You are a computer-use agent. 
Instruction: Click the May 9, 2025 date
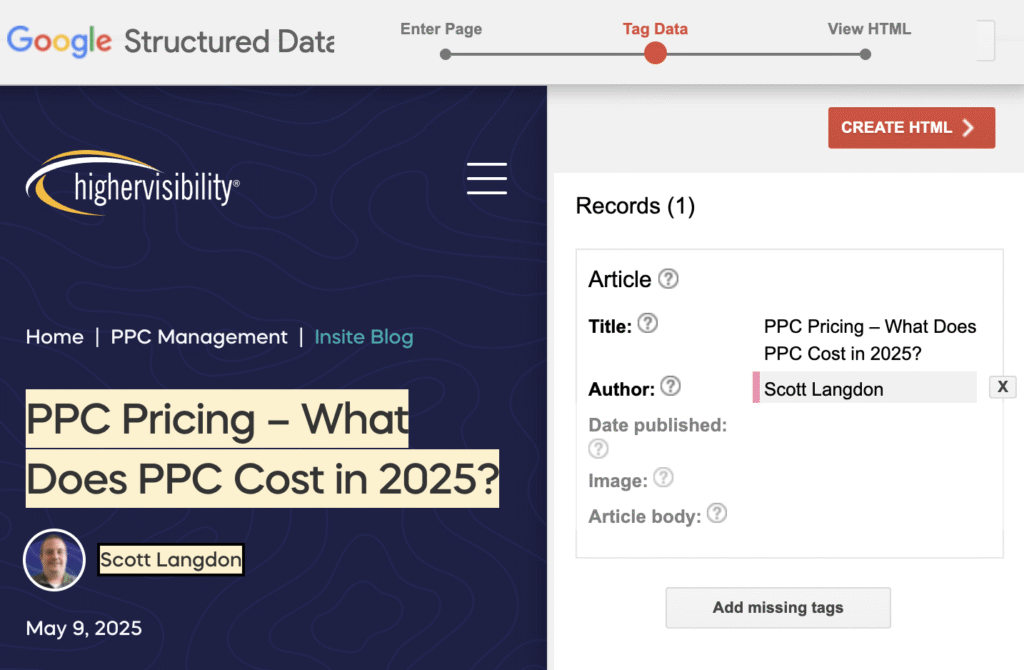pyautogui.click(x=84, y=628)
